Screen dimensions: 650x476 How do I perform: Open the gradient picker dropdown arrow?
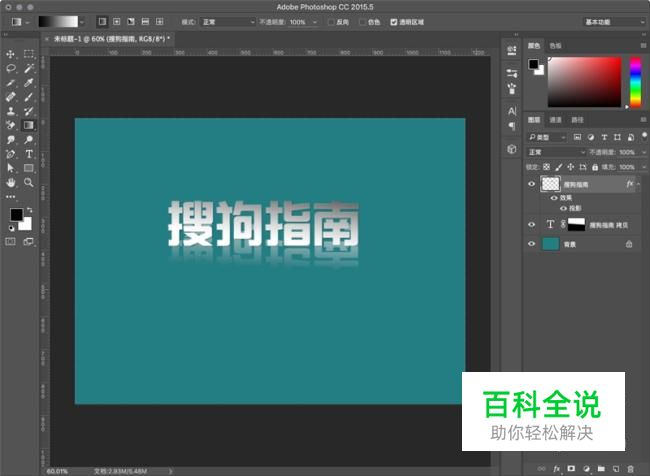[82, 22]
